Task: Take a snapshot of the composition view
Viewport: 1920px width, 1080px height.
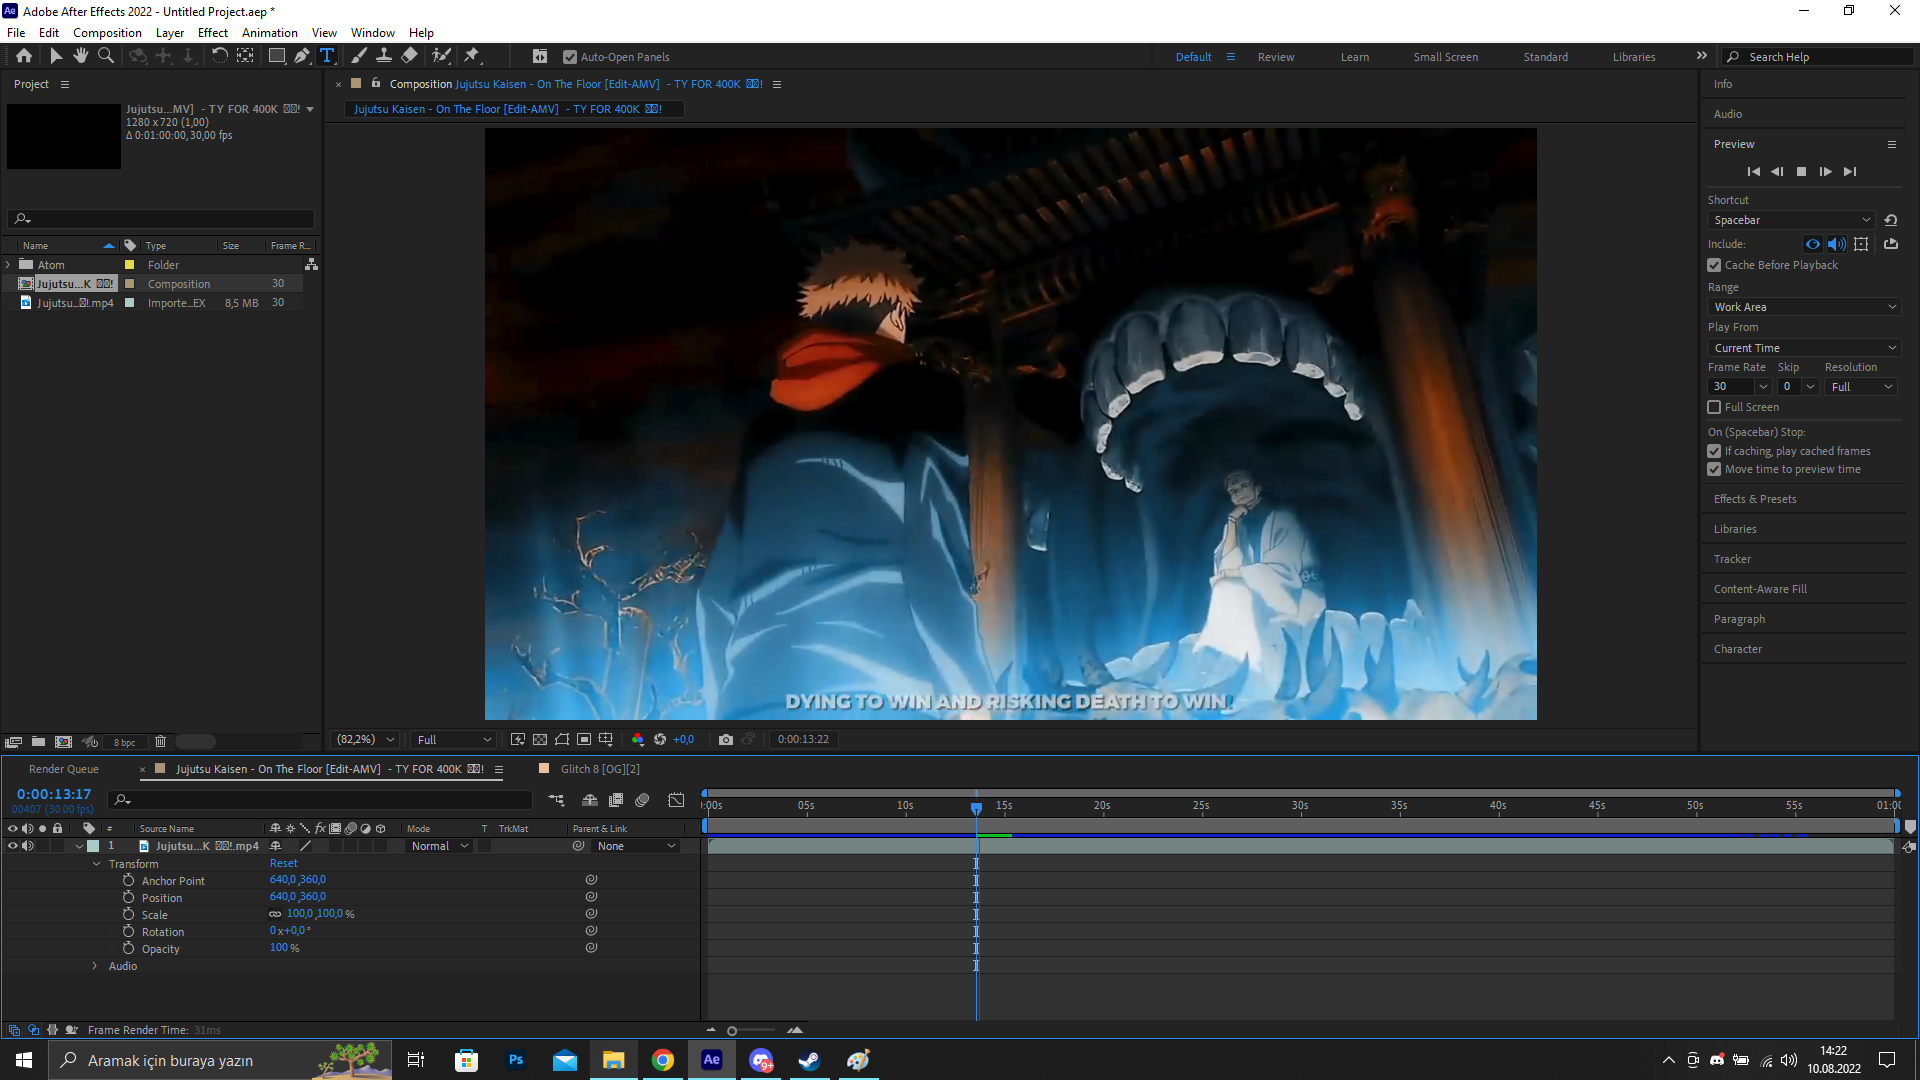Action: tap(726, 739)
